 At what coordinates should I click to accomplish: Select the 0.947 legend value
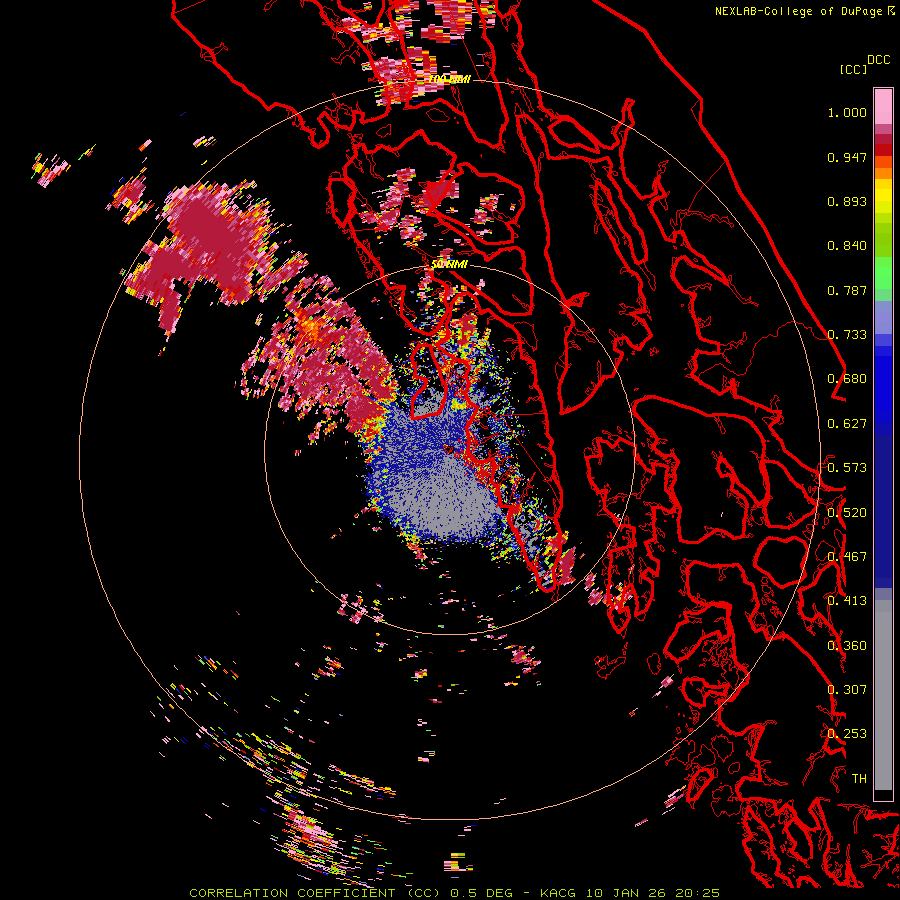(x=847, y=157)
